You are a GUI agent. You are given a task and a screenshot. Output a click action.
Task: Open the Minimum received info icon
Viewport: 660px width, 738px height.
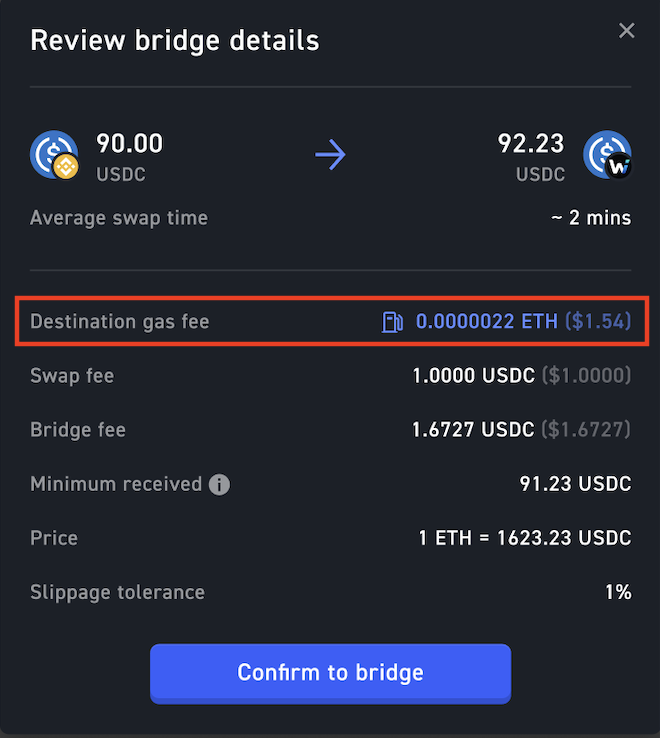click(219, 485)
